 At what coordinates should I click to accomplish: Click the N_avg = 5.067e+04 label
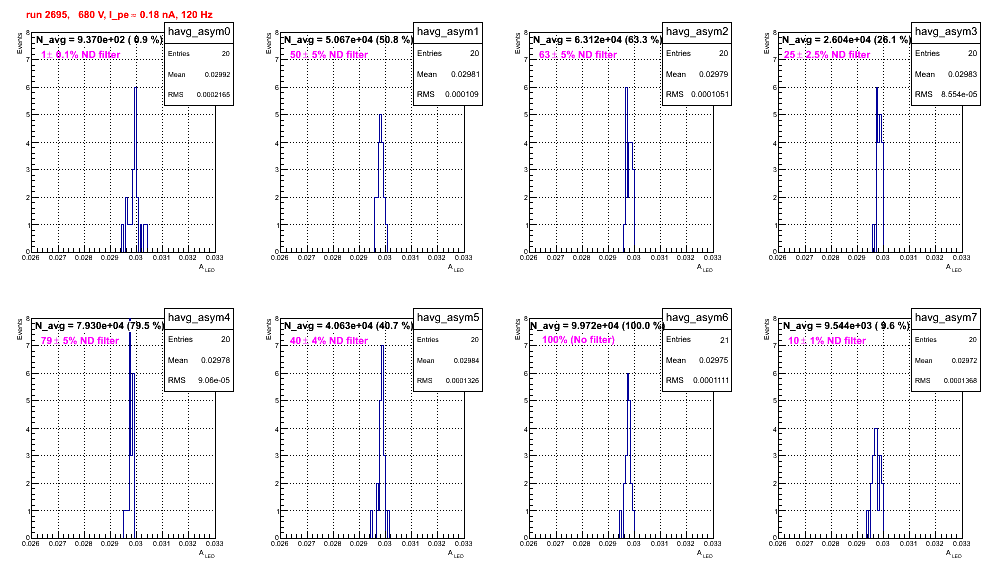(348, 39)
